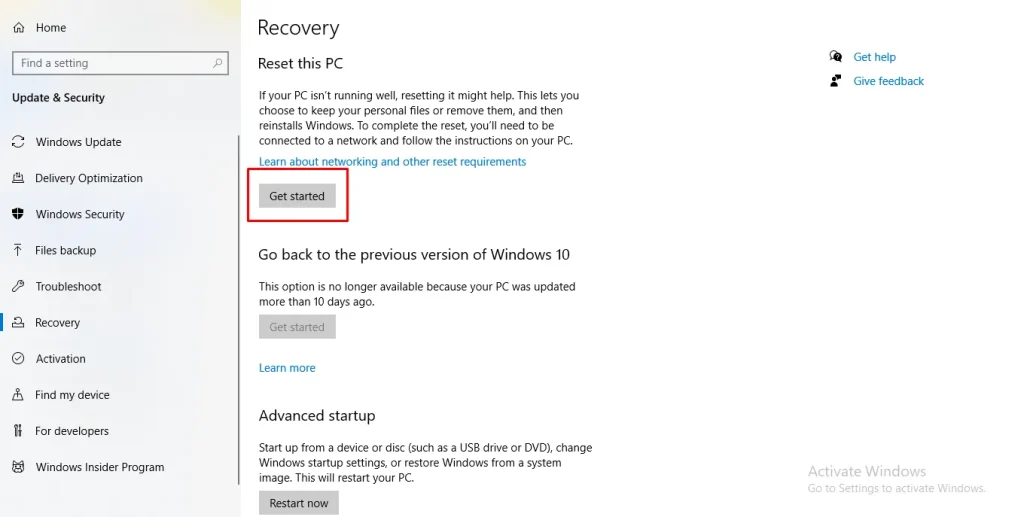Follow the Learn more link
Image resolution: width=1024 pixels, height=517 pixels.
pyautogui.click(x=287, y=368)
